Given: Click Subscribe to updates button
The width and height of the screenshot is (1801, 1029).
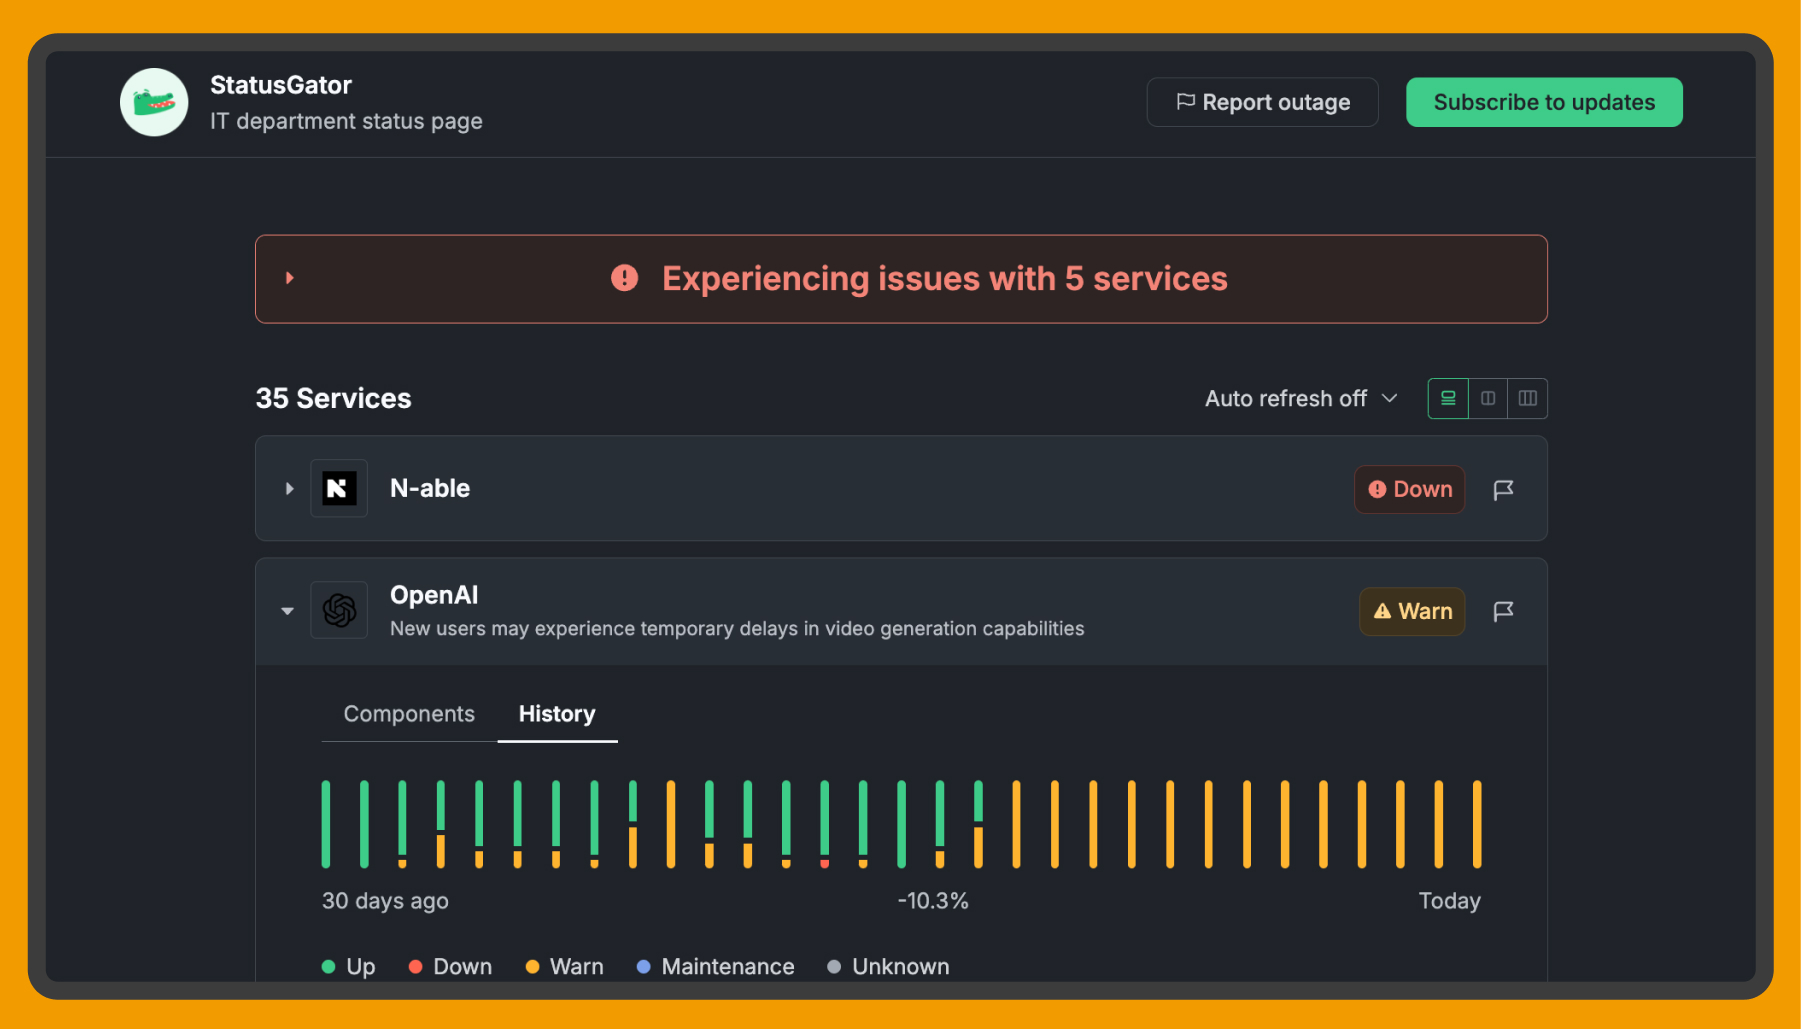Looking at the screenshot, I should 1544,102.
